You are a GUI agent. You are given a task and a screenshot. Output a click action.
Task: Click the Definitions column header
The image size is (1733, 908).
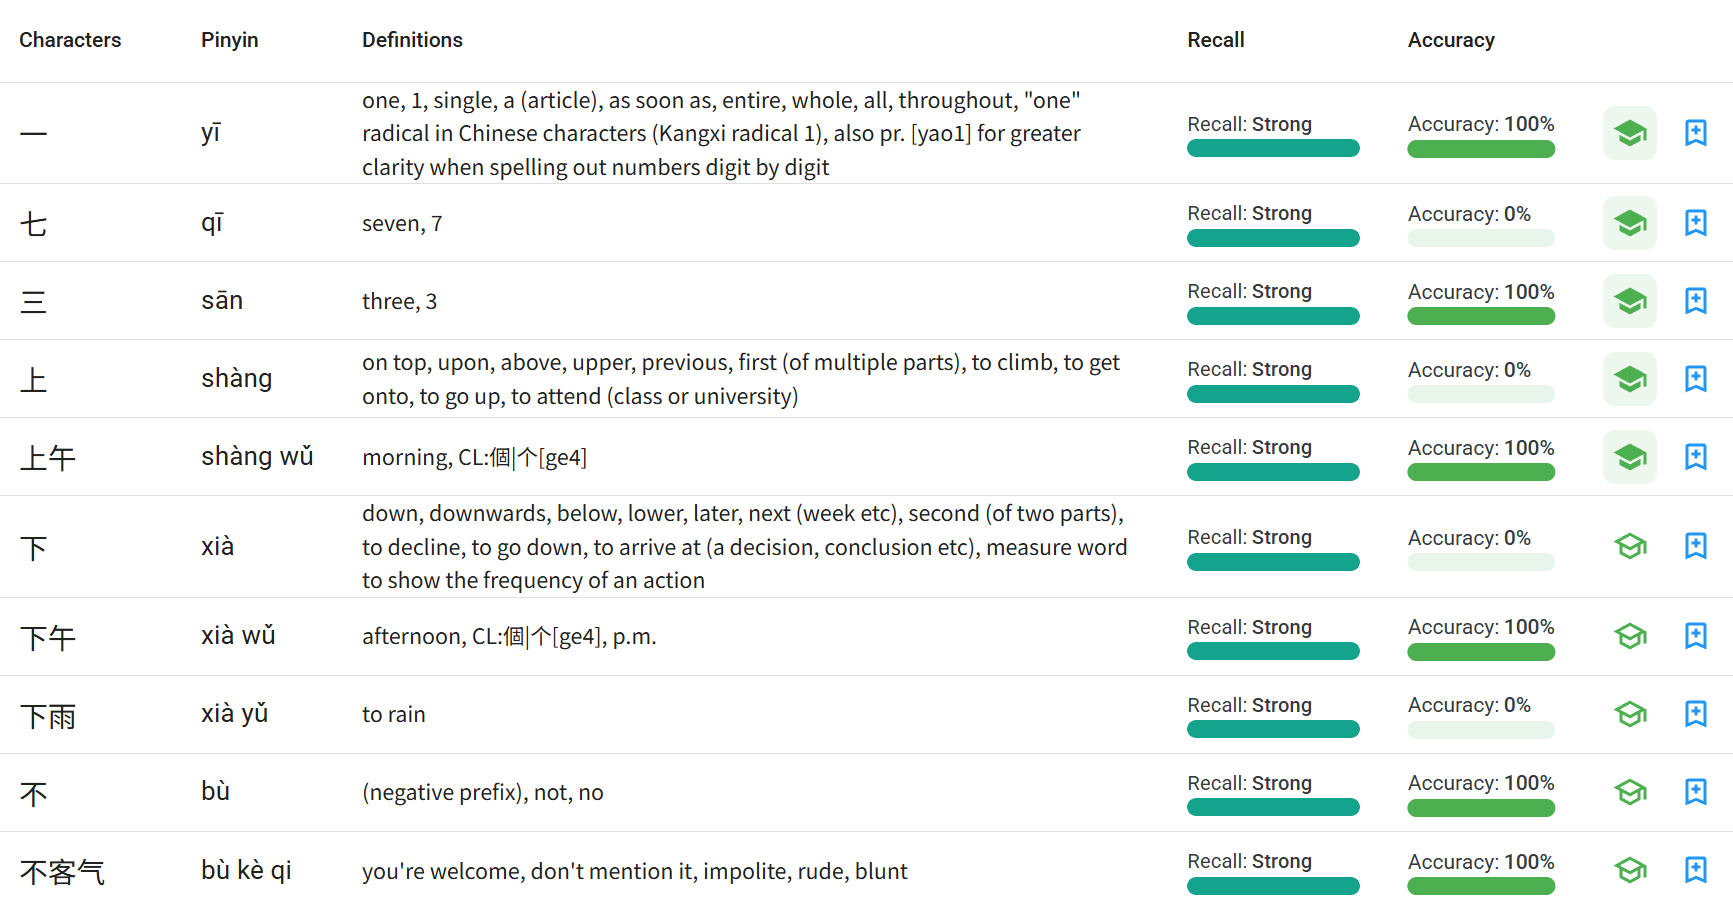tap(412, 40)
